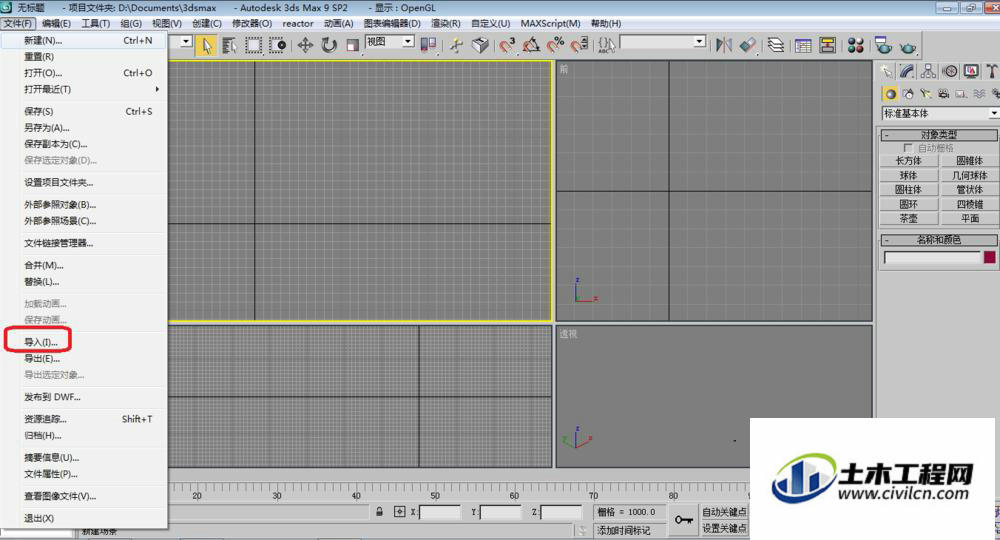Open the selection filter dropdown
The image size is (1000, 540).
point(186,41)
